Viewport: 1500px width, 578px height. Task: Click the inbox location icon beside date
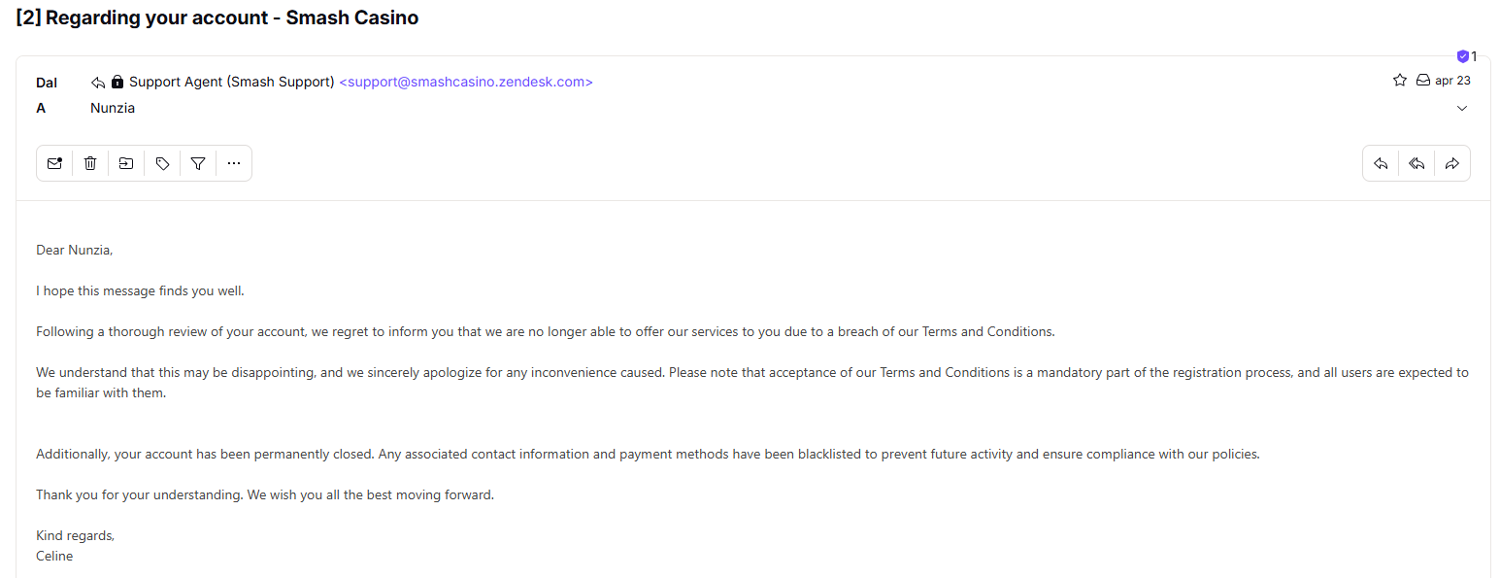[1423, 81]
